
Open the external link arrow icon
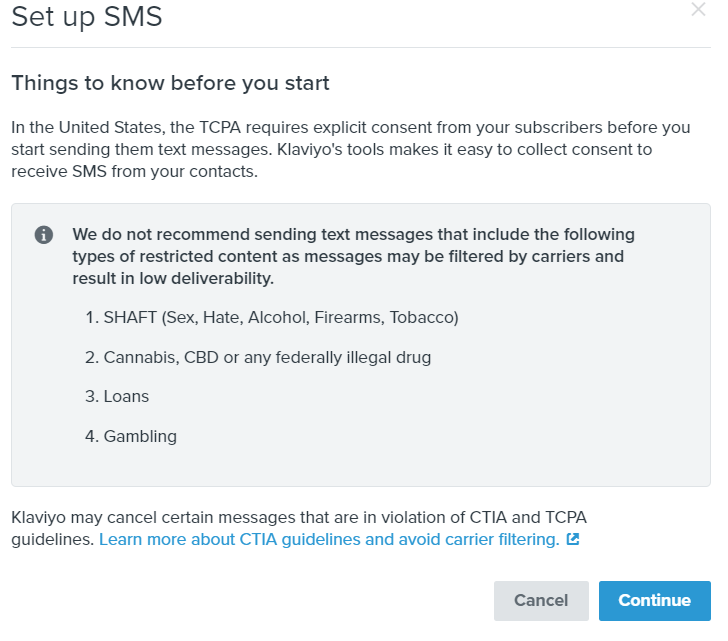[573, 539]
